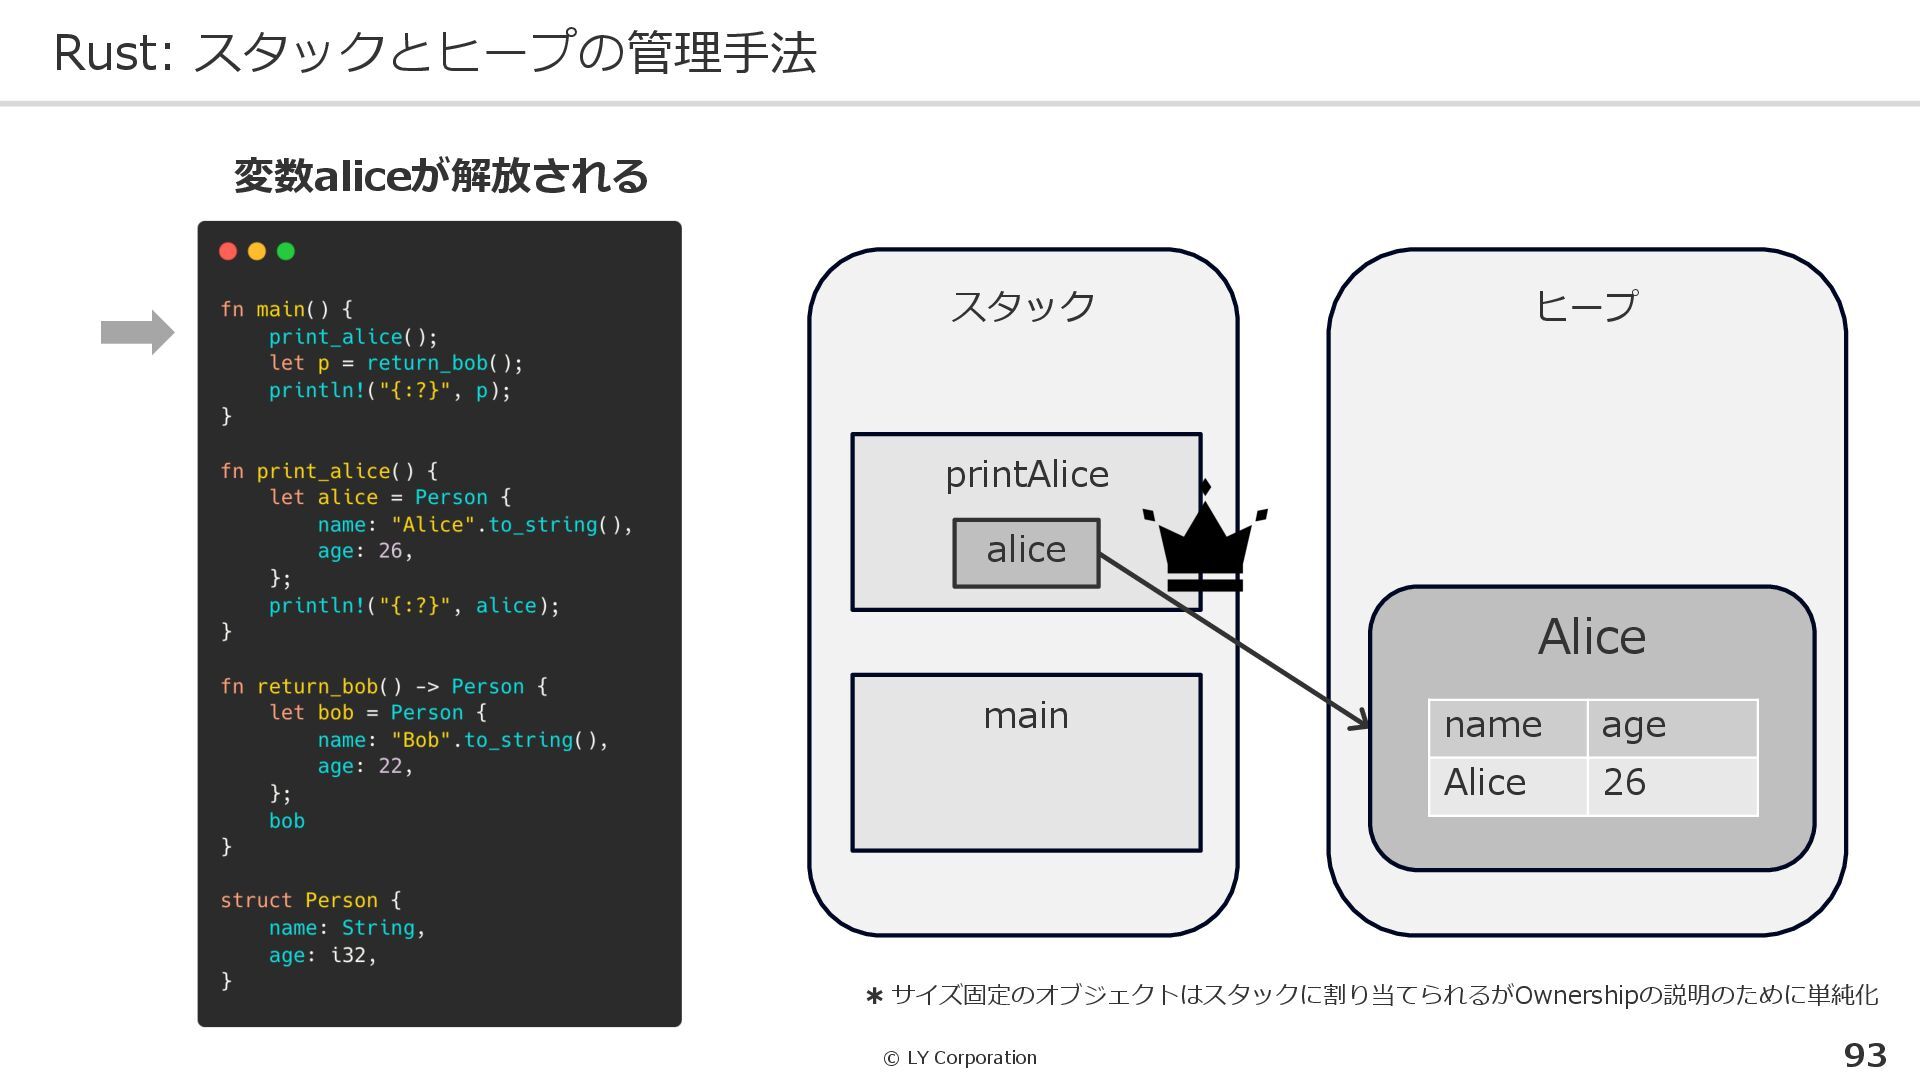Image resolution: width=1920 pixels, height=1080 pixels.
Task: Click the name header cell in the table
Action: pos(1507,727)
